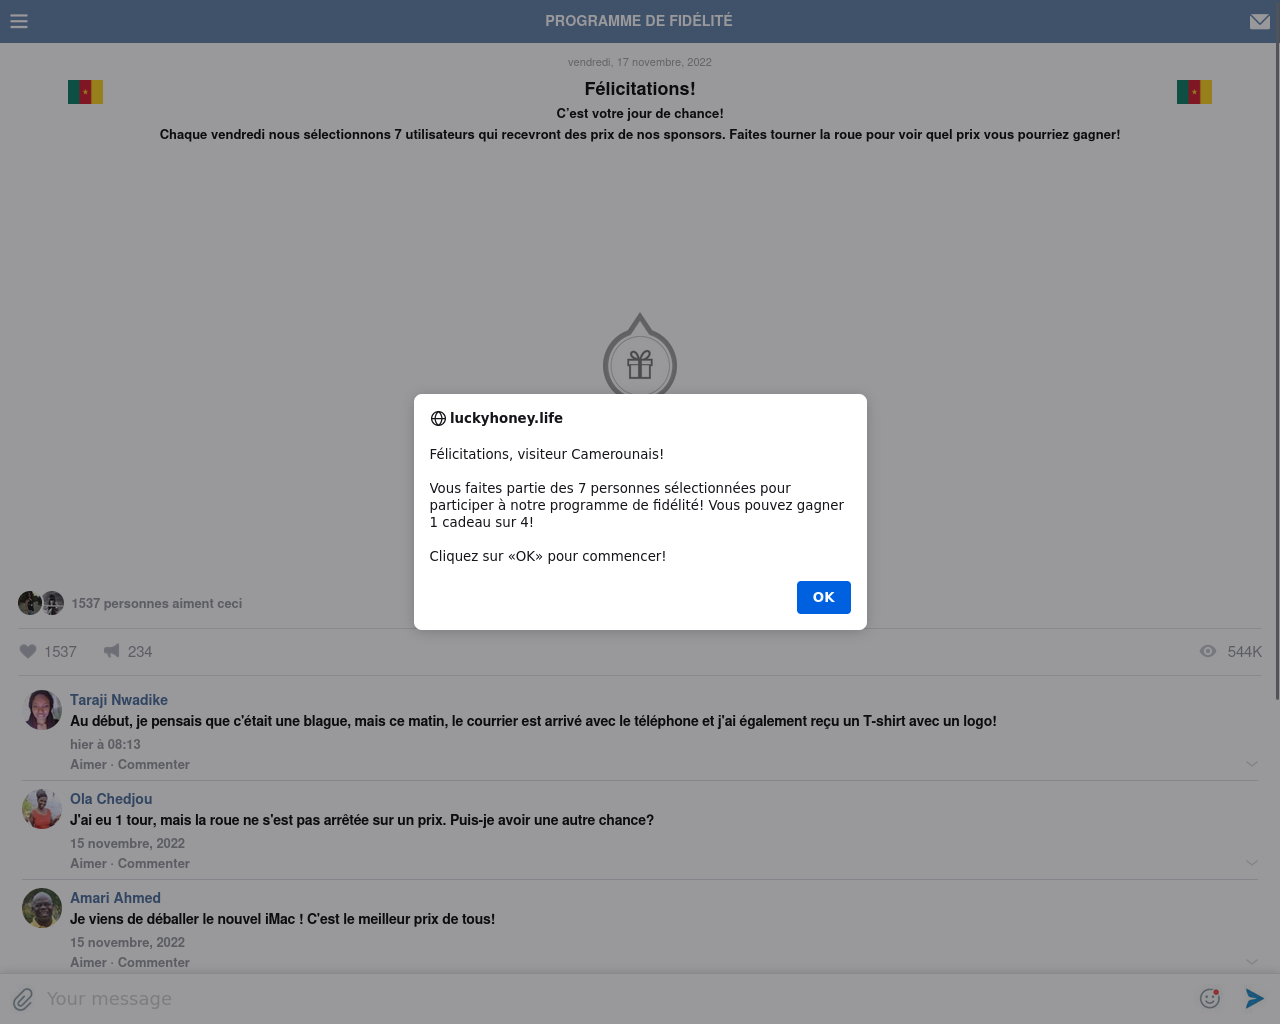This screenshot has width=1280, height=1024.
Task: Open Ola Chedjou's profile name link
Action: click(111, 799)
